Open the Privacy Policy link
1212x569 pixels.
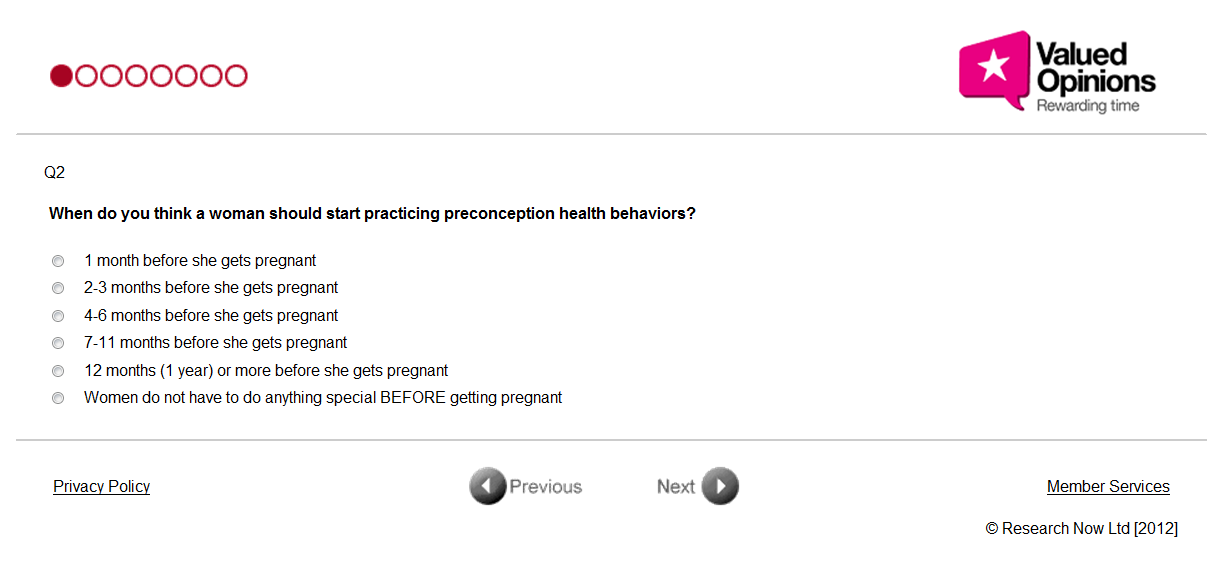101,487
